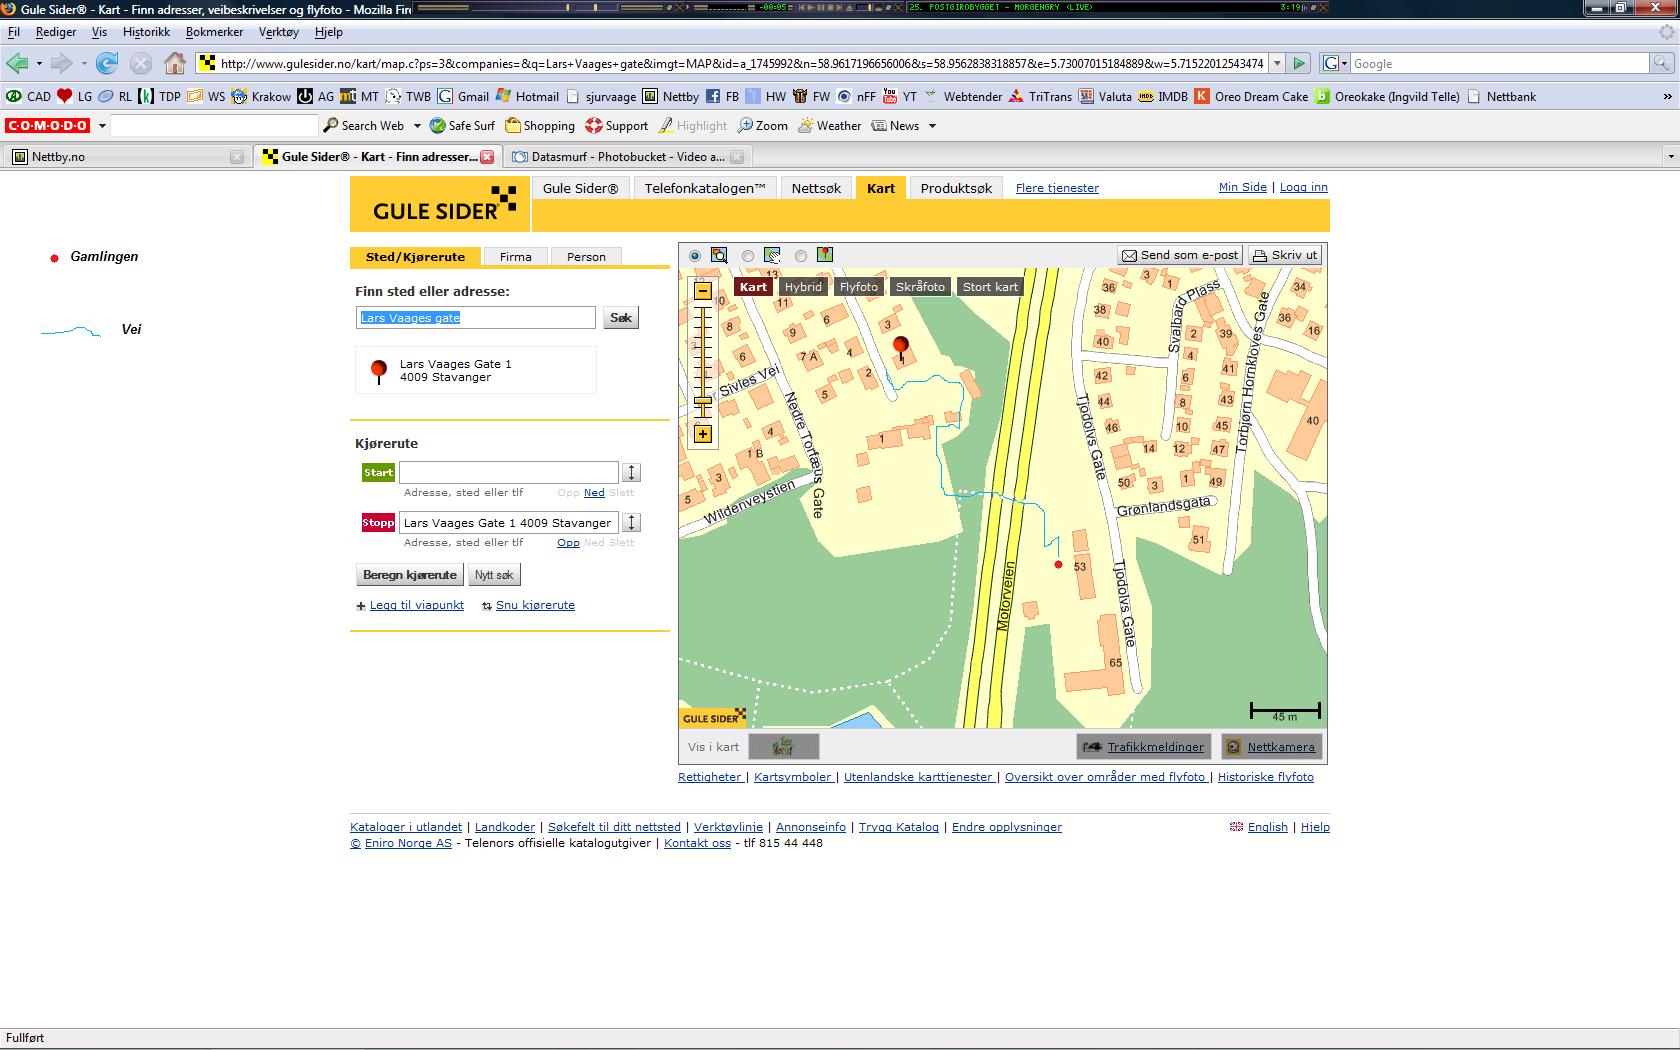The height and width of the screenshot is (1050, 1680).
Task: Click the Skriv ut print button
Action: (1285, 255)
